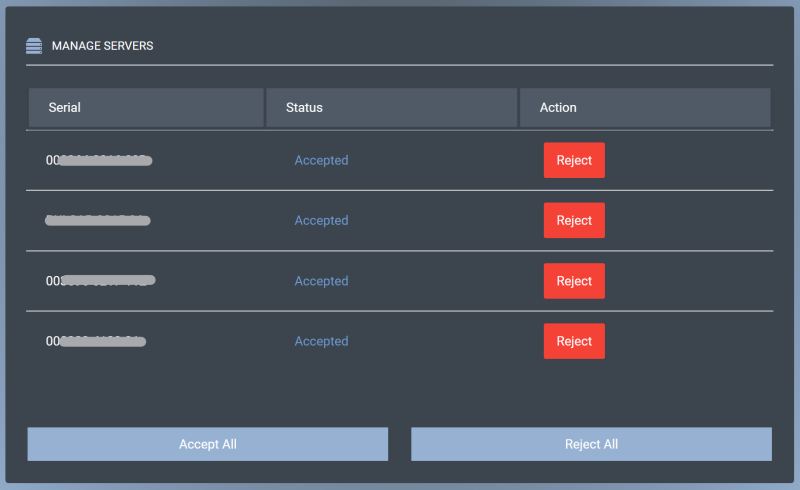Click the Accepted status in third row
The height and width of the screenshot is (490, 800).
(321, 281)
